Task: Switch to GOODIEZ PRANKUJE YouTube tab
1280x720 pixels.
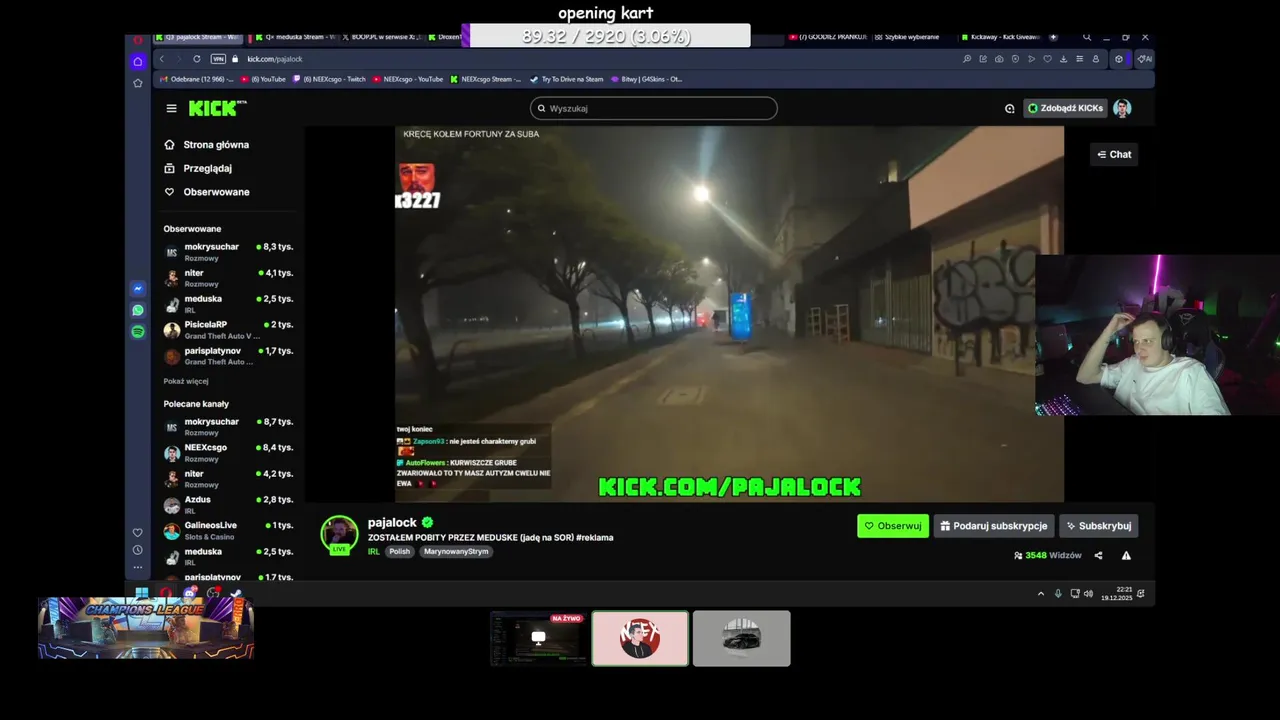Action: (828, 37)
